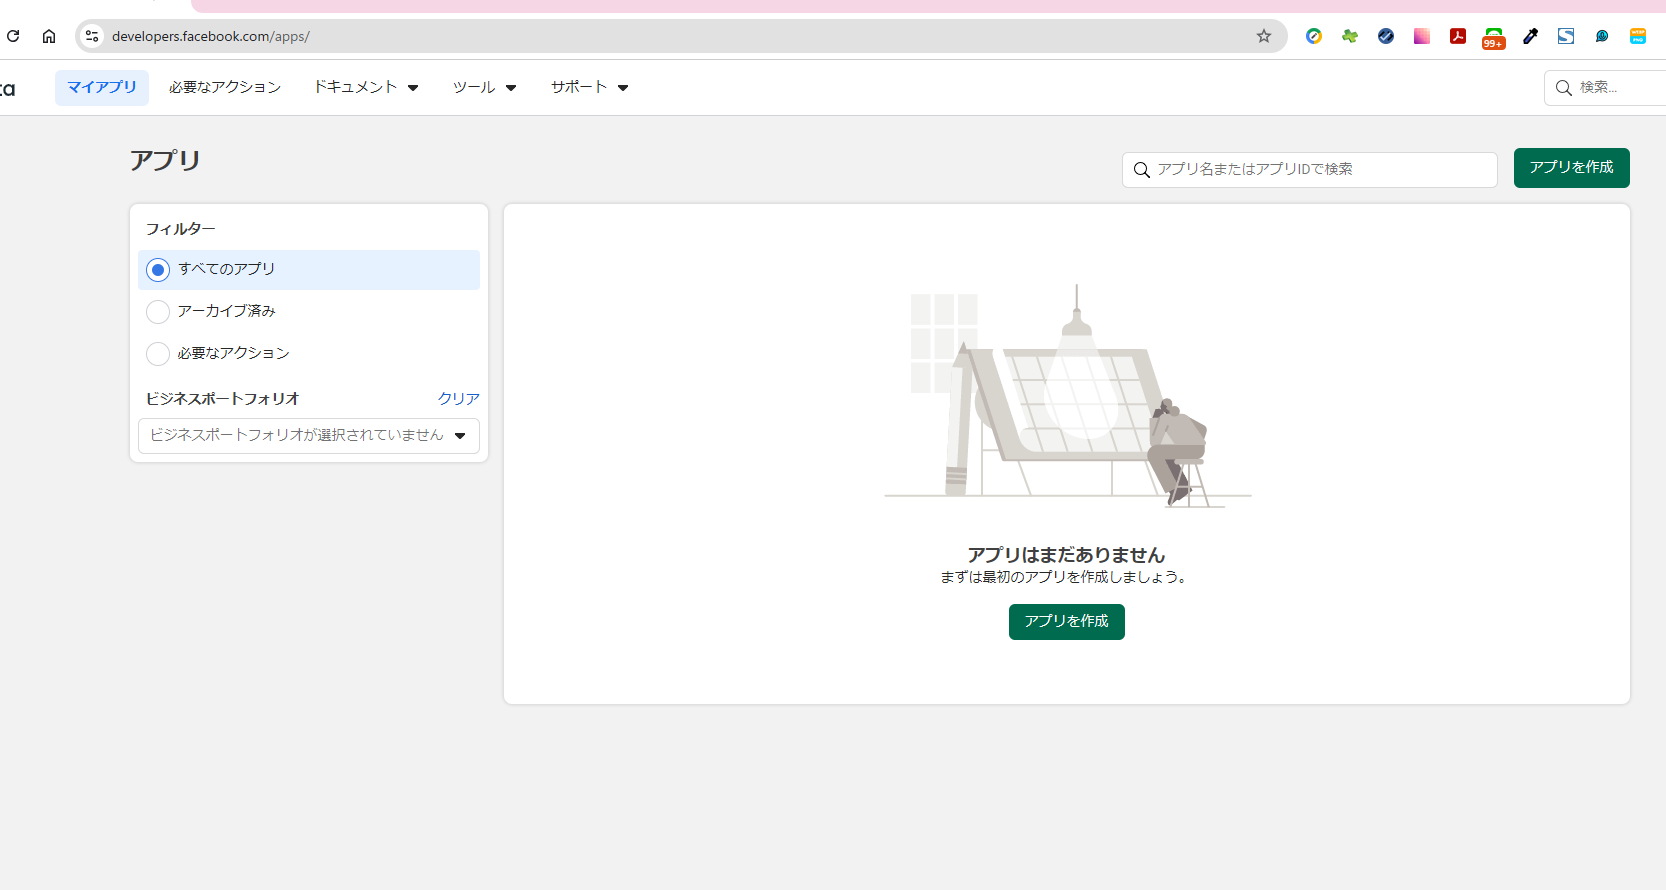Click the まずは最初のアプリを作成しましょう text
This screenshot has width=1666, height=890.
coord(1064,577)
